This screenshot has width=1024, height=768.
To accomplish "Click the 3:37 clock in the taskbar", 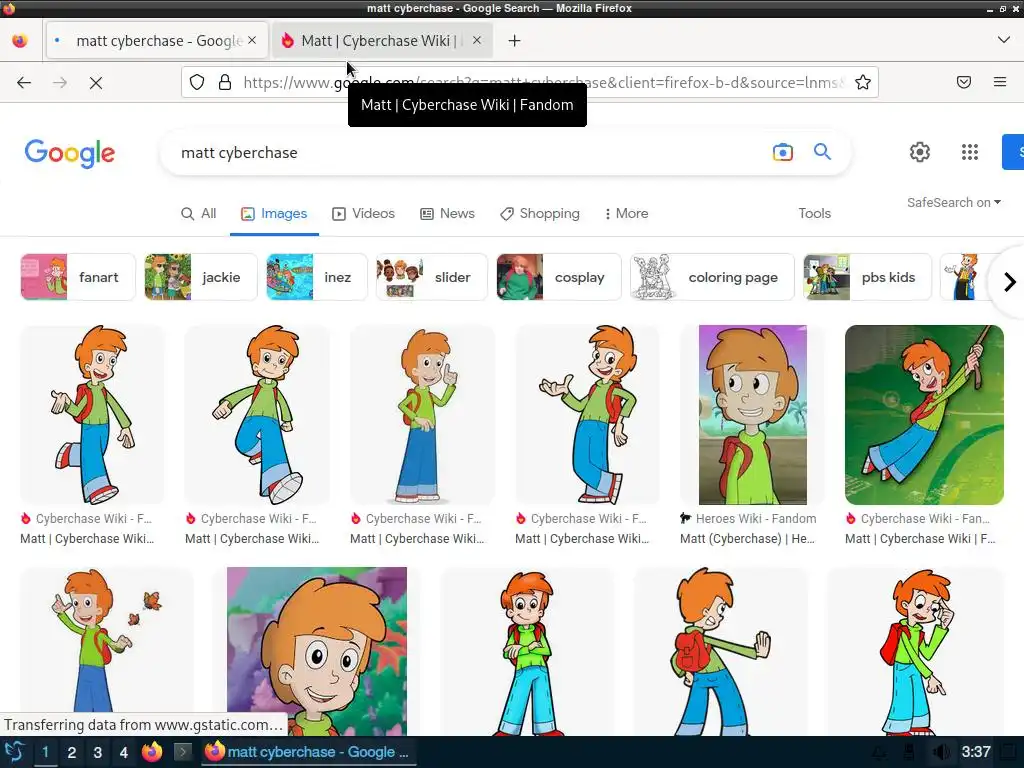I will coord(976,752).
